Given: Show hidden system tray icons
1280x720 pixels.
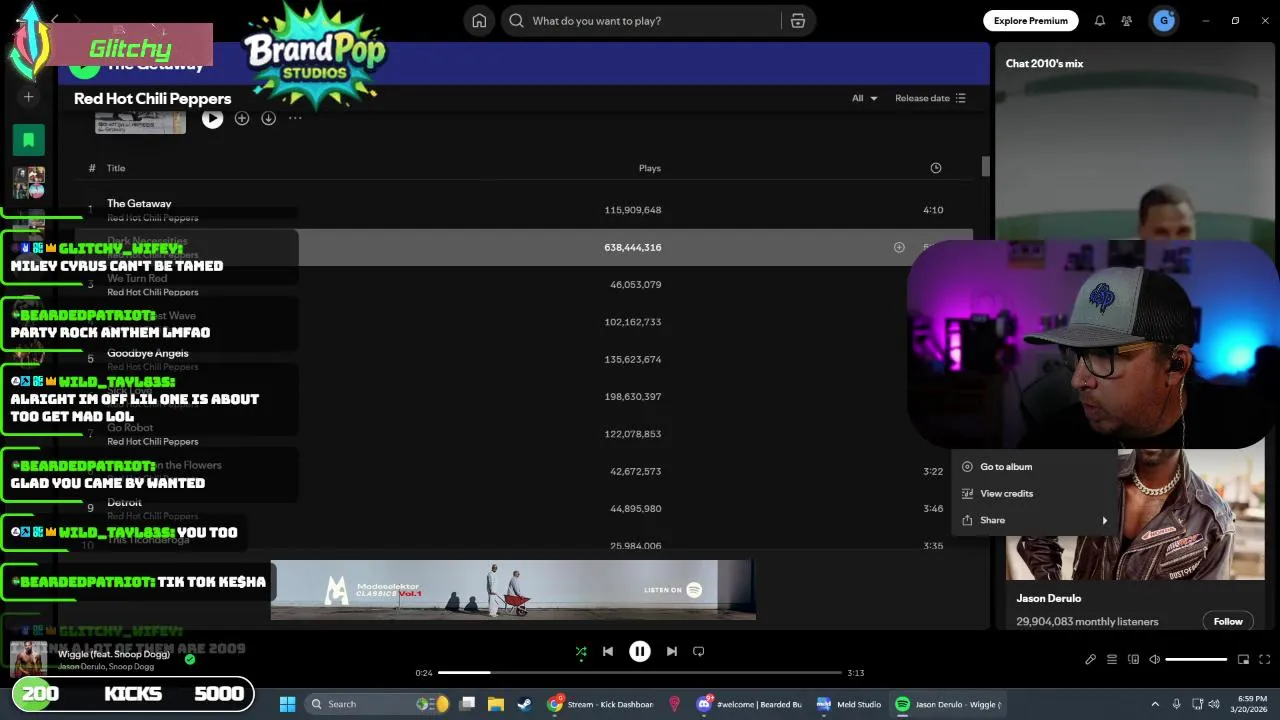Looking at the screenshot, I should point(1155,704).
